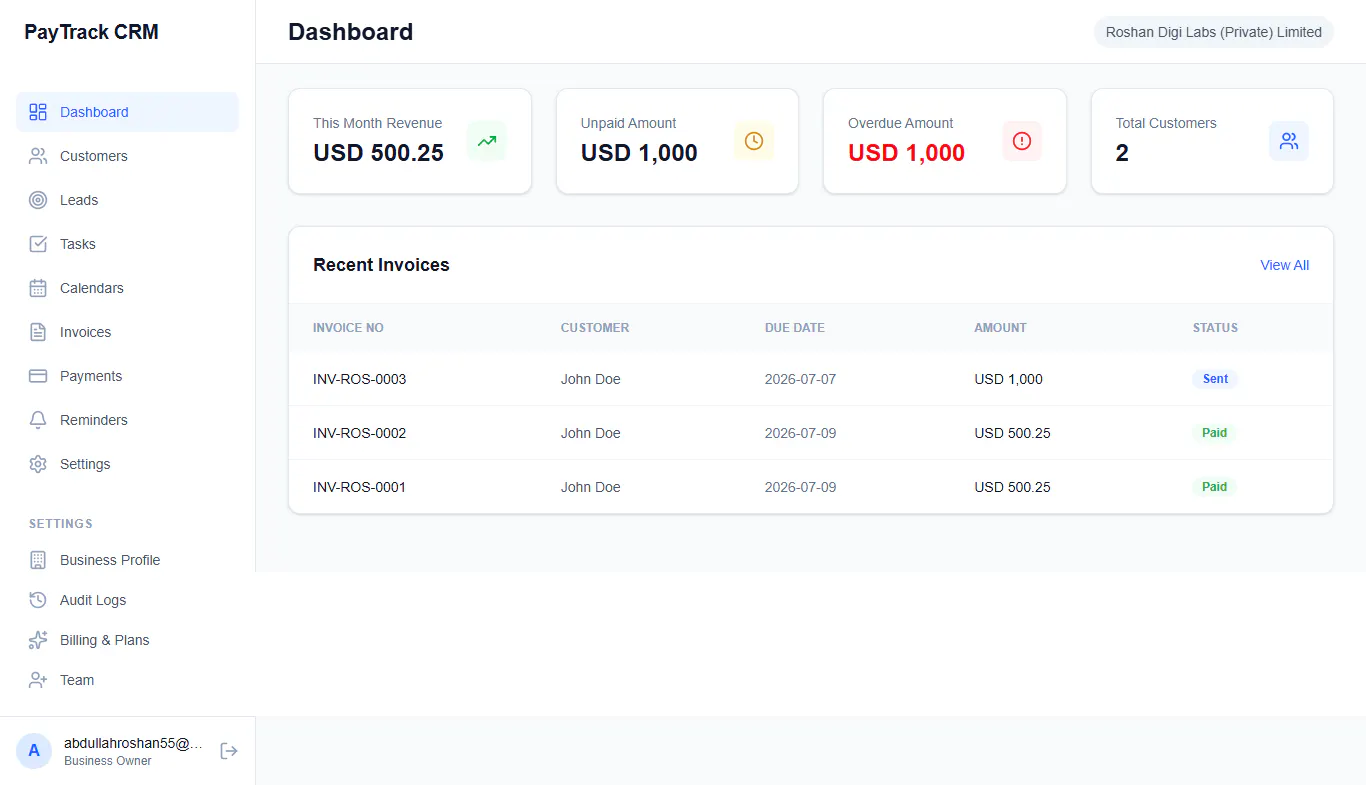The height and width of the screenshot is (785, 1366).
Task: Open Calendars from the sidebar
Action: coord(127,288)
